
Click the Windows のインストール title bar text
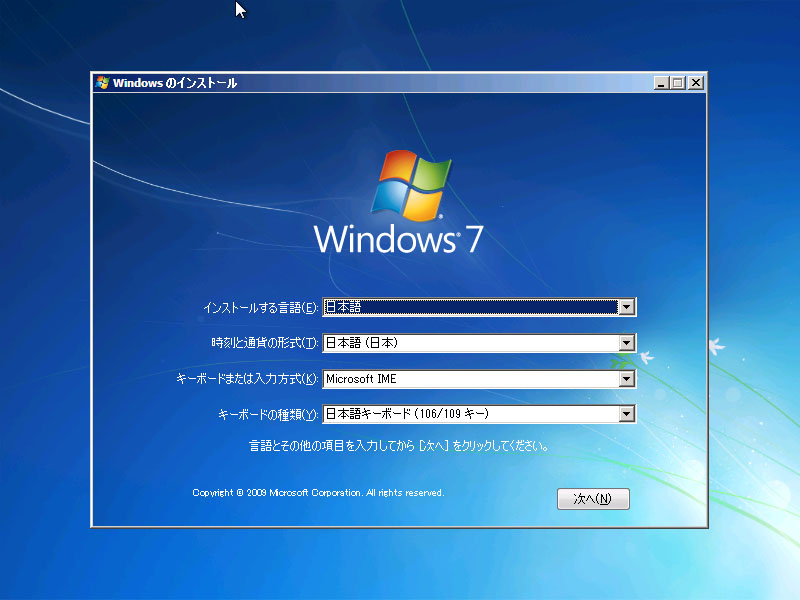tap(175, 83)
